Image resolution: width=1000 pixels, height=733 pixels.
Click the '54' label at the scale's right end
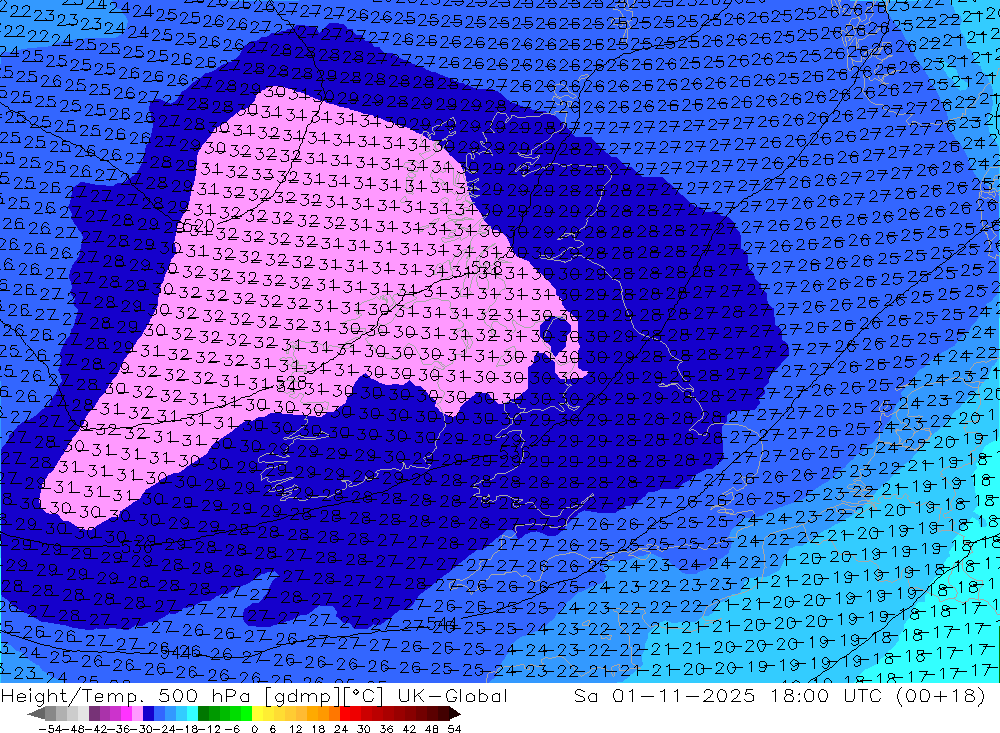[454, 729]
